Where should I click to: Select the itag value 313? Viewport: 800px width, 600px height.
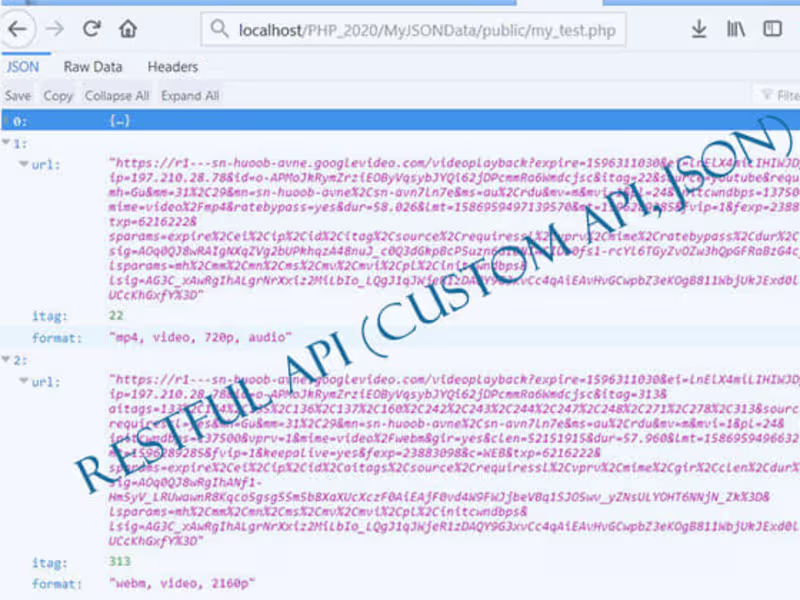coord(120,562)
